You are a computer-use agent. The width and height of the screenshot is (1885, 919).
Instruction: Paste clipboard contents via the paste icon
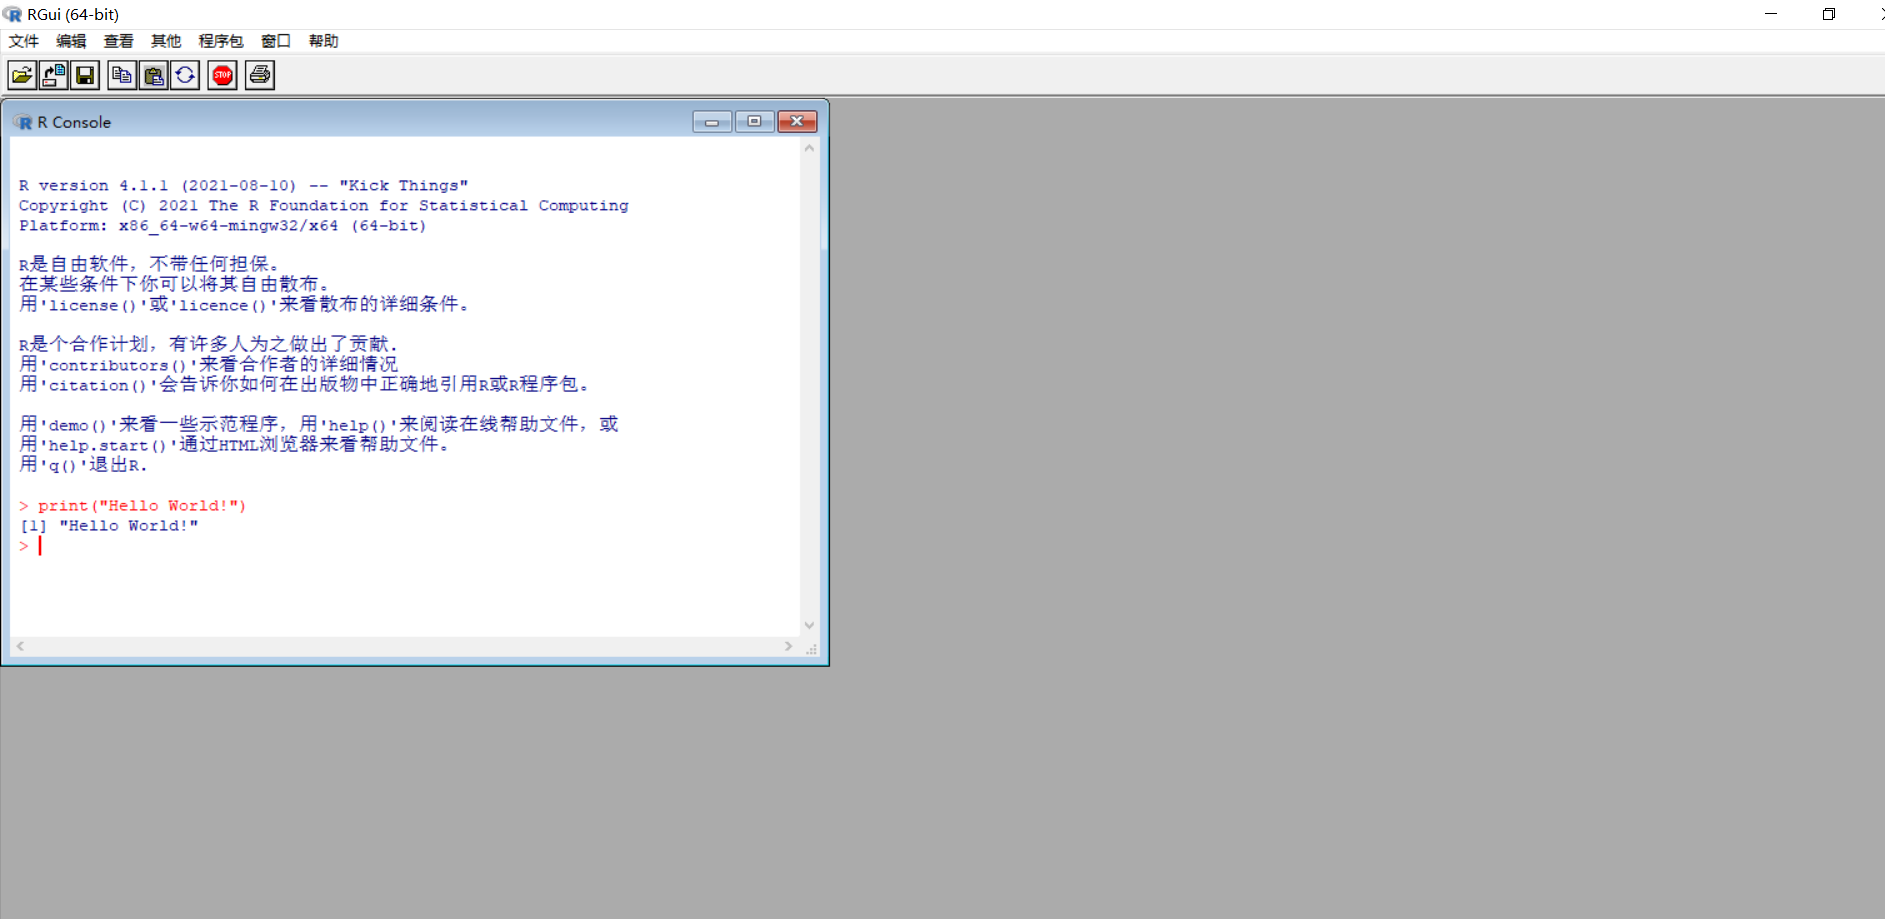click(x=153, y=74)
